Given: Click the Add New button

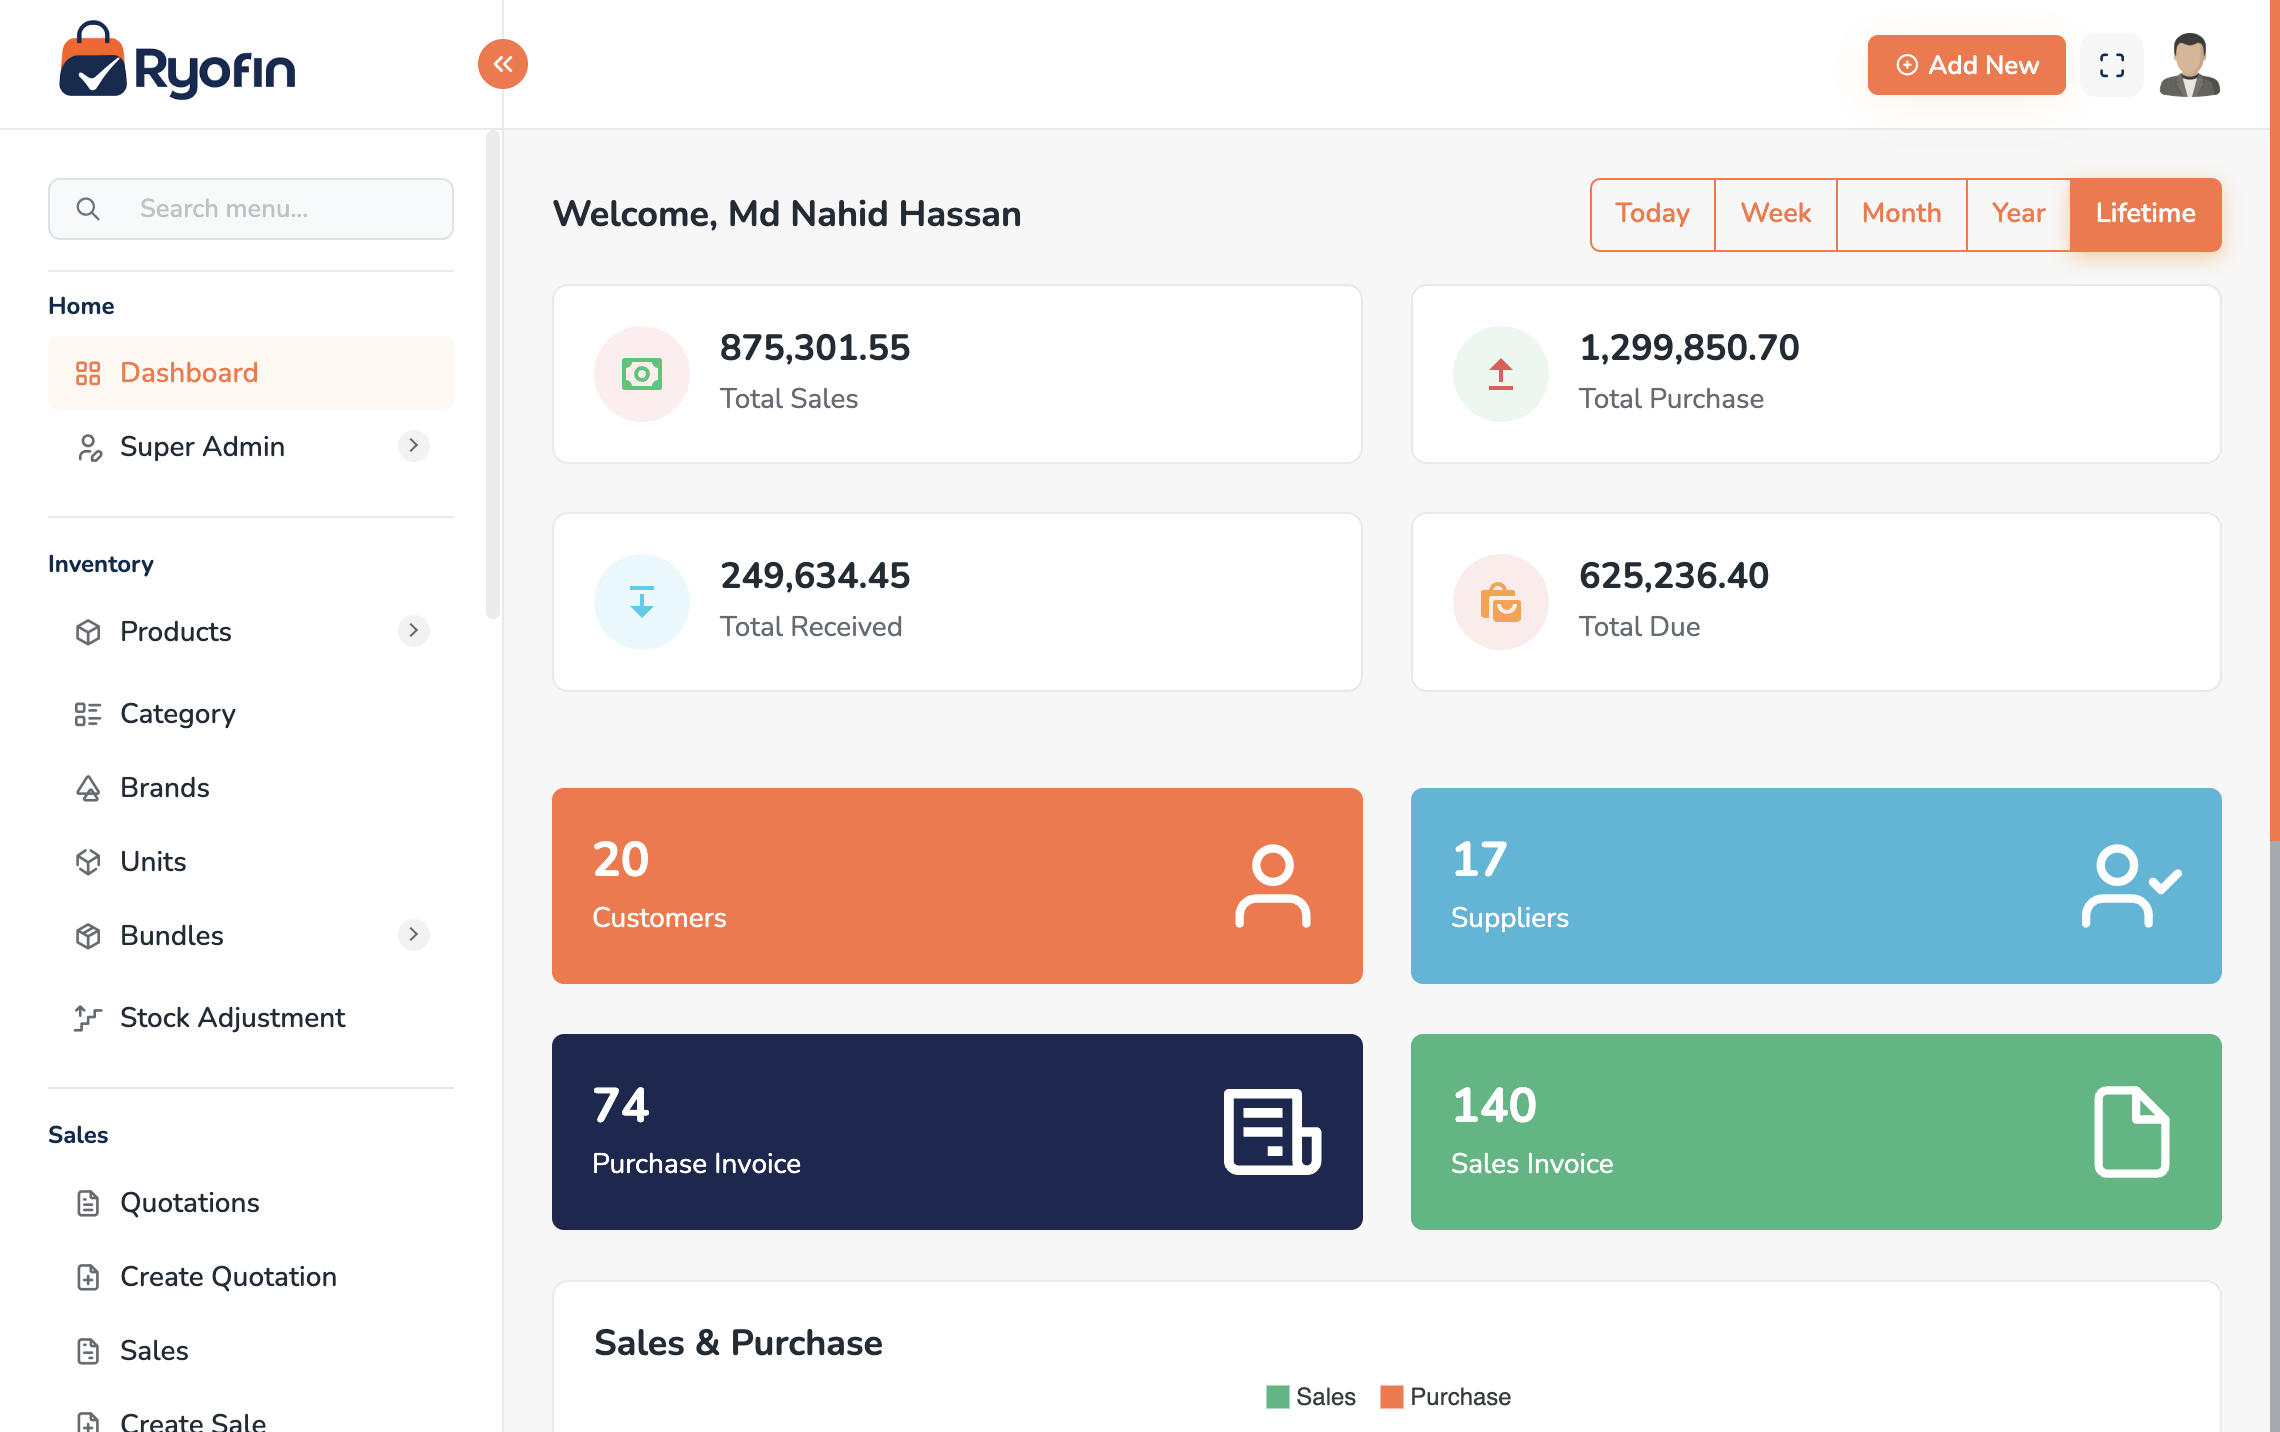Looking at the screenshot, I should 1966,65.
